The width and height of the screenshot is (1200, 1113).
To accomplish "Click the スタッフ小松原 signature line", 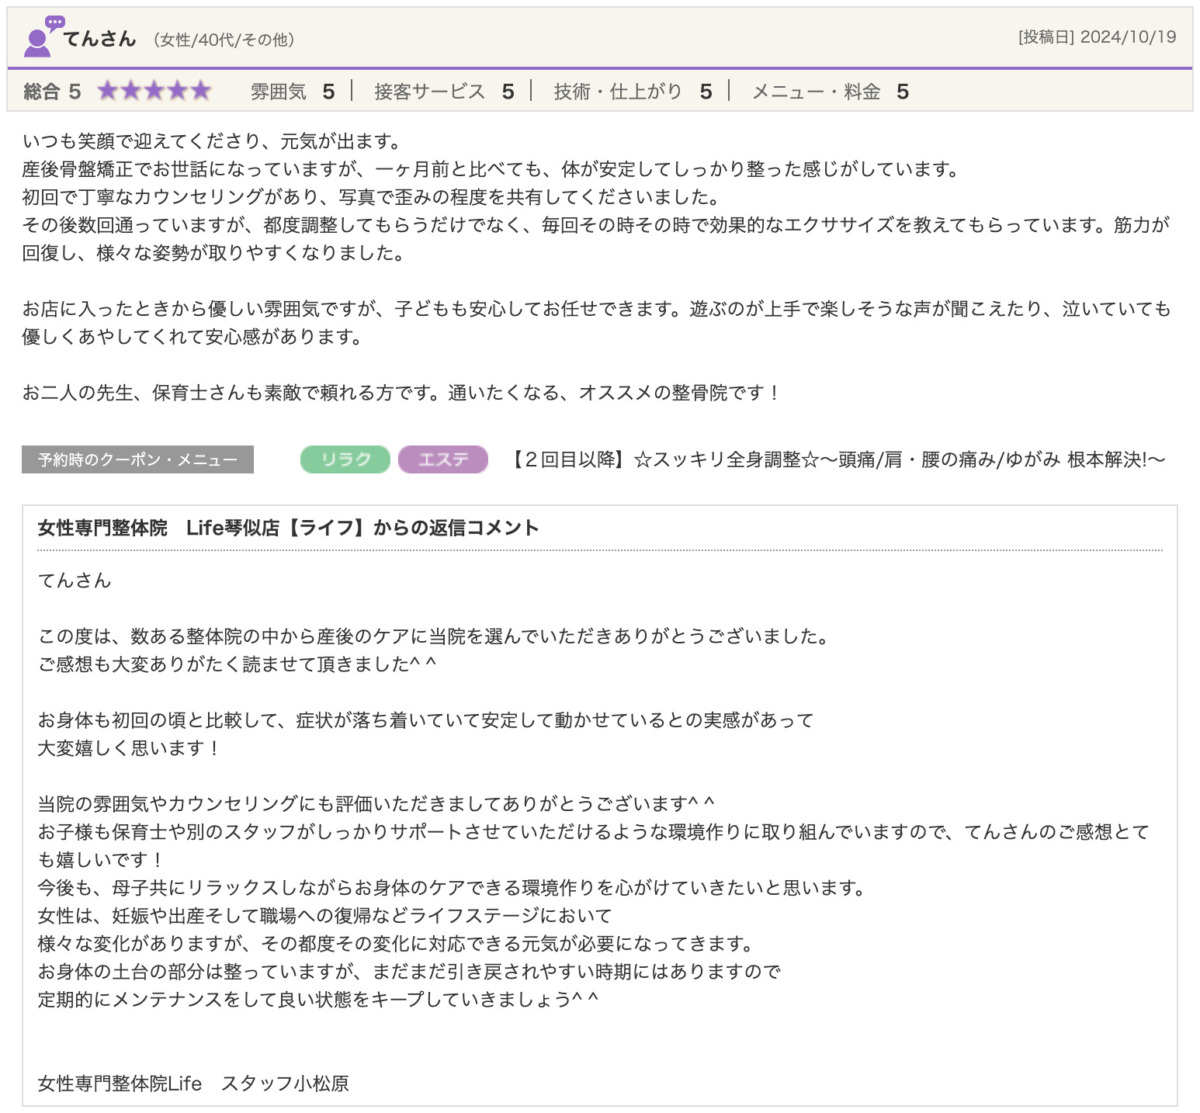I will coord(193,1083).
